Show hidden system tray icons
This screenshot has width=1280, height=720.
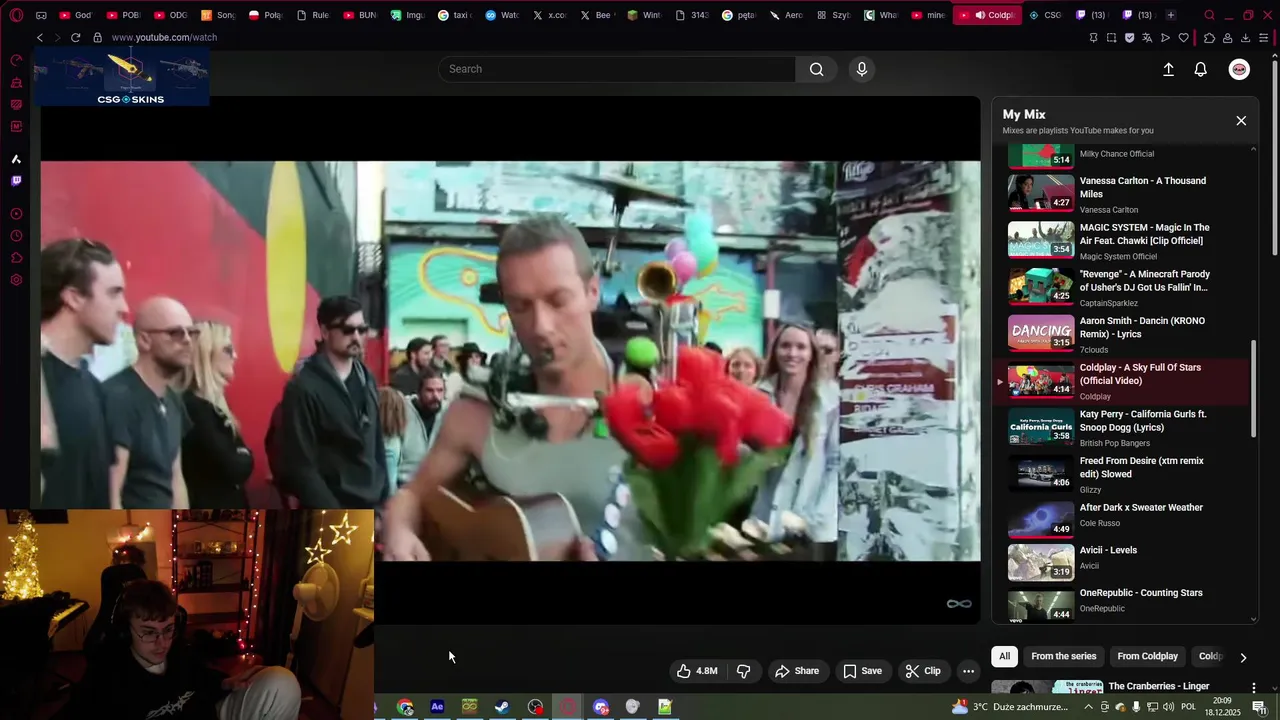point(1088,707)
